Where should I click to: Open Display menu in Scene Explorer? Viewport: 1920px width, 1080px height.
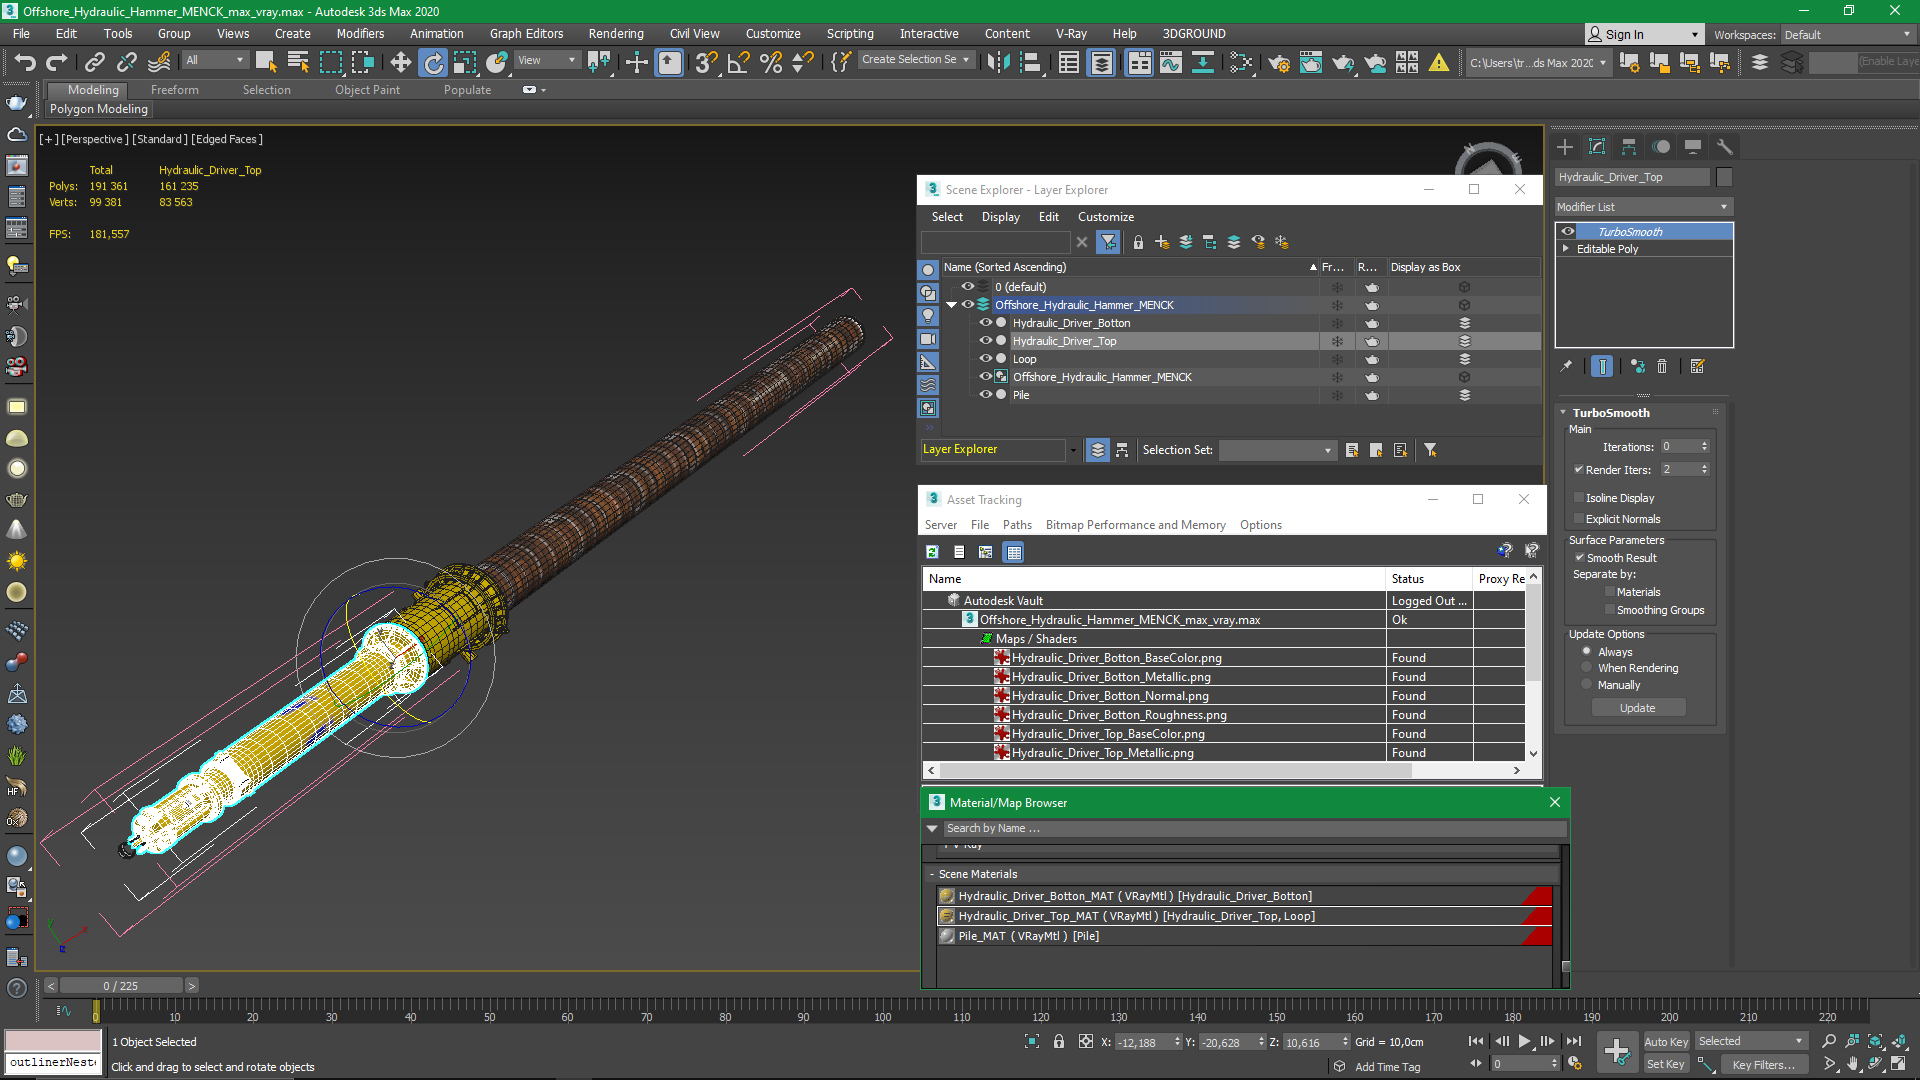click(1001, 217)
